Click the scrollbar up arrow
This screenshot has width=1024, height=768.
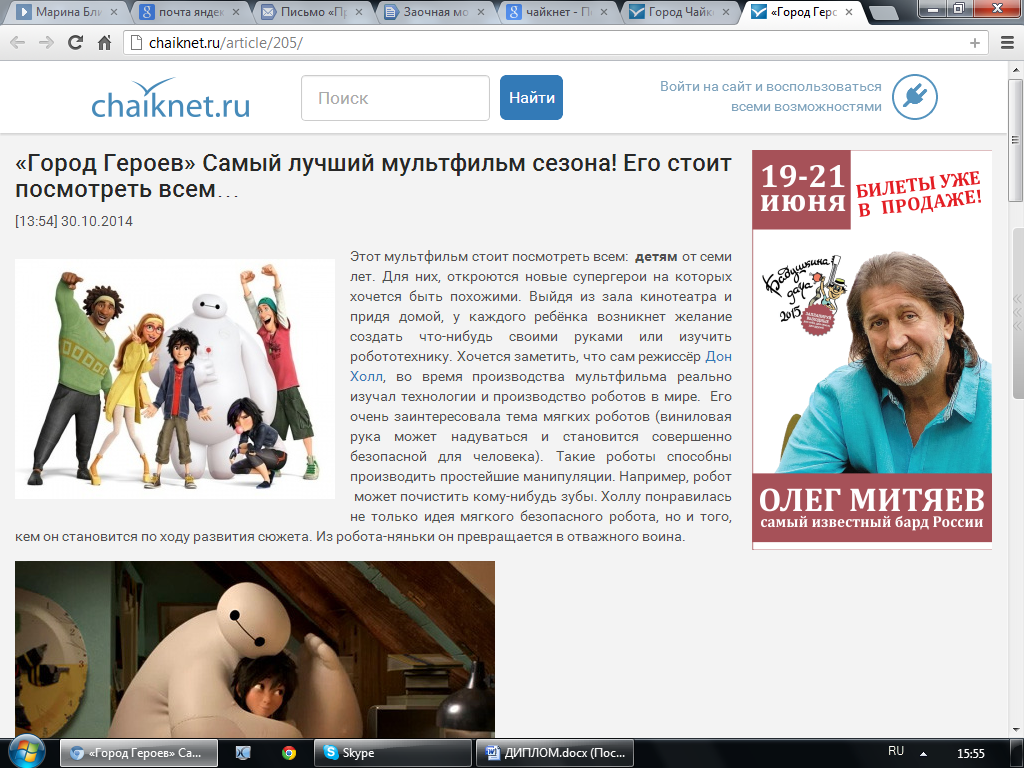point(1016,69)
